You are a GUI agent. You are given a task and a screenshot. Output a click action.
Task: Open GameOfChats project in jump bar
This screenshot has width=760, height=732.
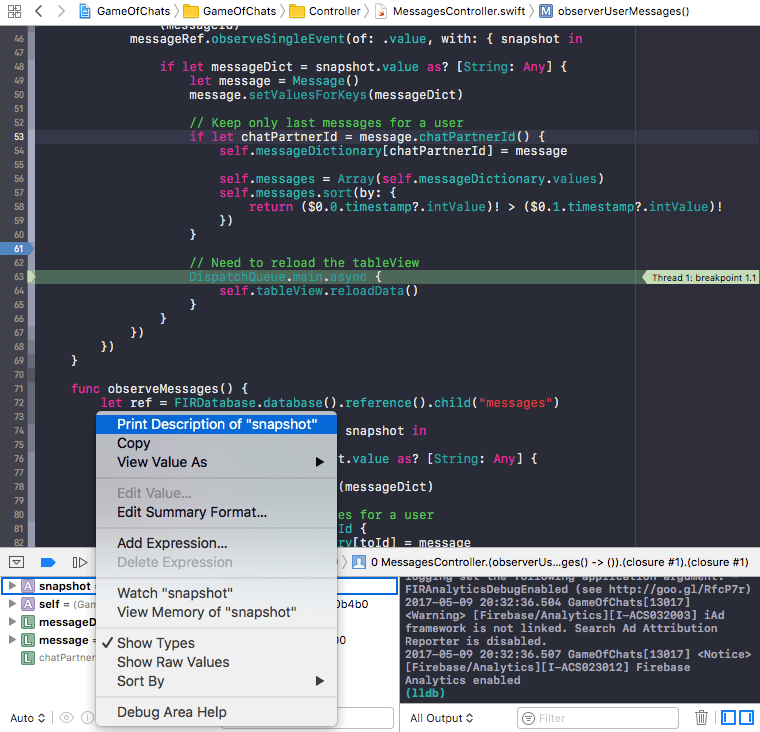click(125, 11)
